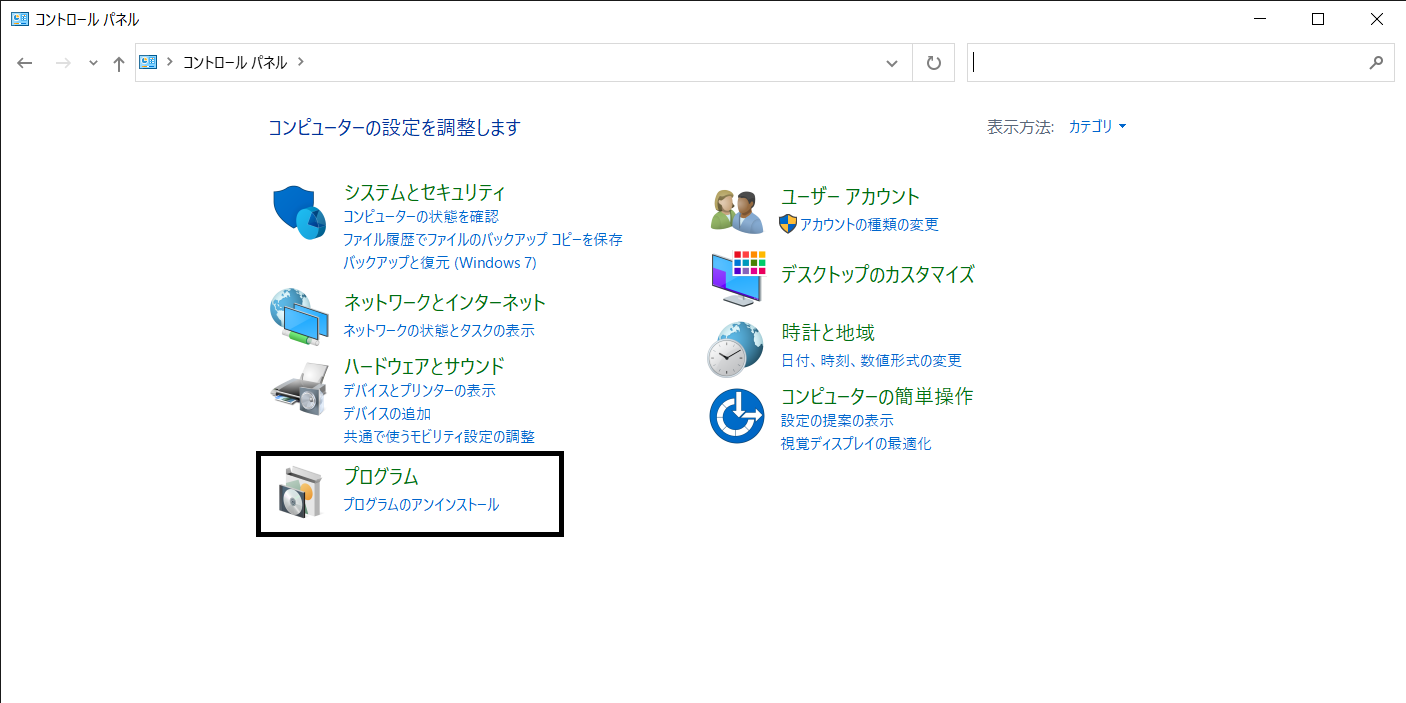Open the システムとセキュリティ heading link

[x=424, y=192]
